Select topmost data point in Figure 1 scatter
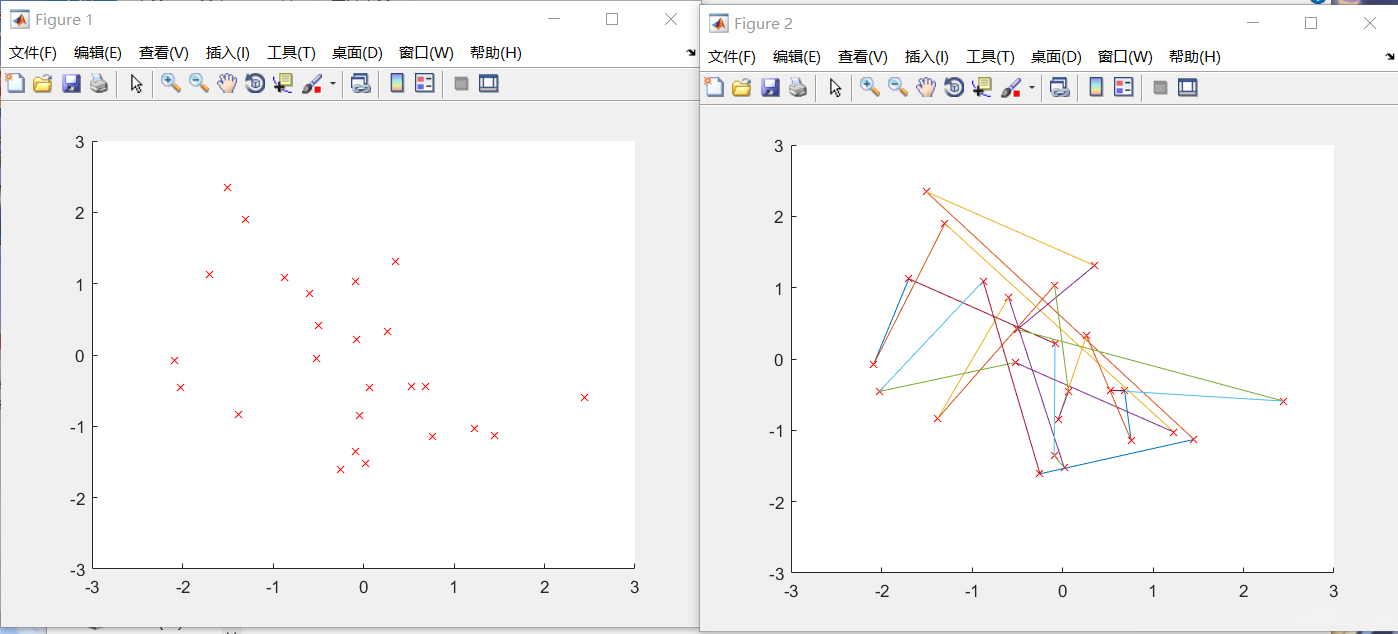Screen dimensions: 1398x634 (x=227, y=187)
